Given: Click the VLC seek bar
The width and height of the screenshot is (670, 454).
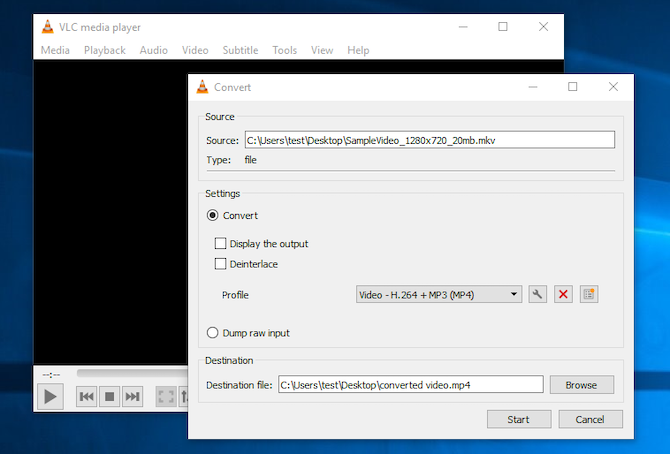Looking at the screenshot, I should click(x=132, y=373).
